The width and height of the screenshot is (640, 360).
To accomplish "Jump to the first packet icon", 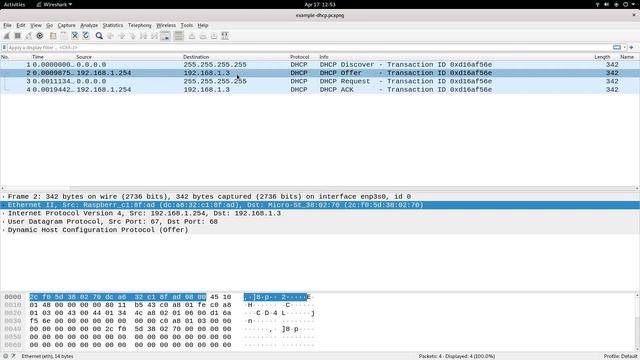I will coord(143,36).
